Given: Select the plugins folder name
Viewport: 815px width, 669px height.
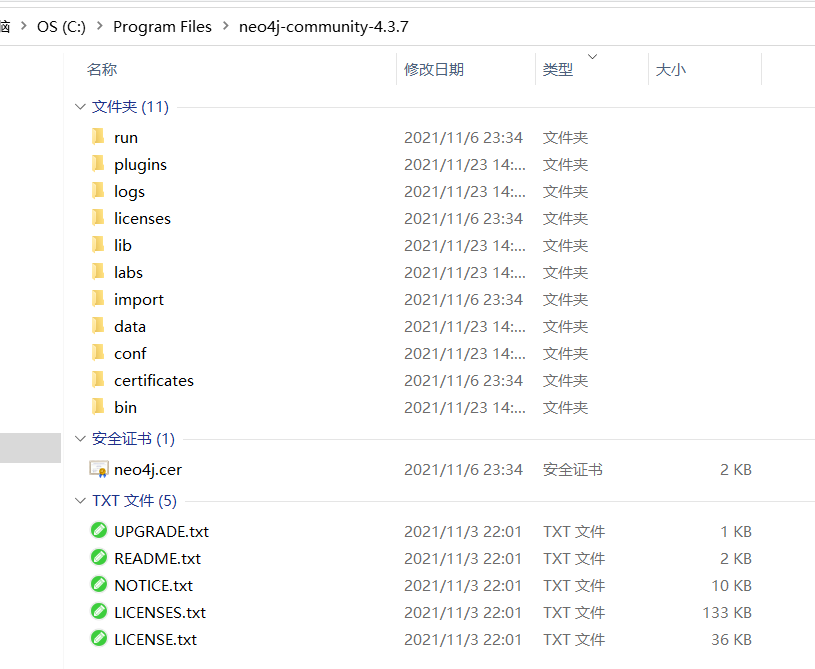Looking at the screenshot, I should coord(140,165).
